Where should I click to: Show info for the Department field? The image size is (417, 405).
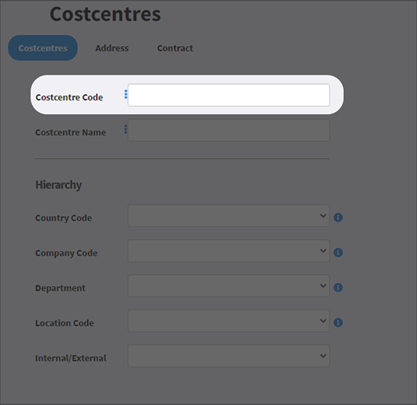[x=338, y=288]
